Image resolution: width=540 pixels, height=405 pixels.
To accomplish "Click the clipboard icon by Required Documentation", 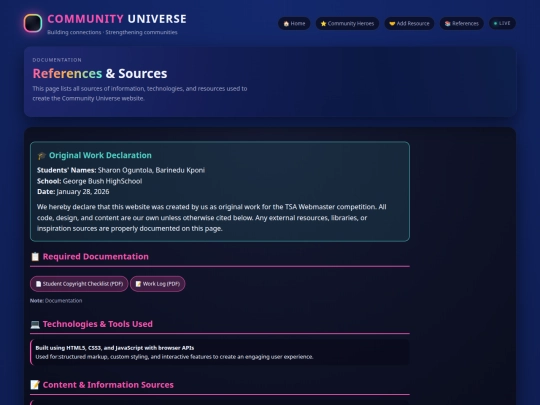I will click(x=35, y=257).
